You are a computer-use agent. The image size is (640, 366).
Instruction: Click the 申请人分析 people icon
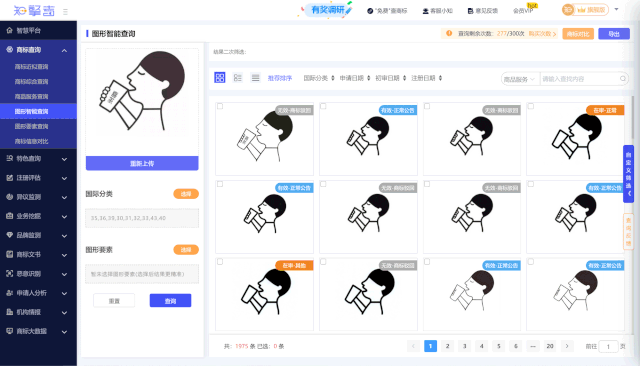pos(9,293)
